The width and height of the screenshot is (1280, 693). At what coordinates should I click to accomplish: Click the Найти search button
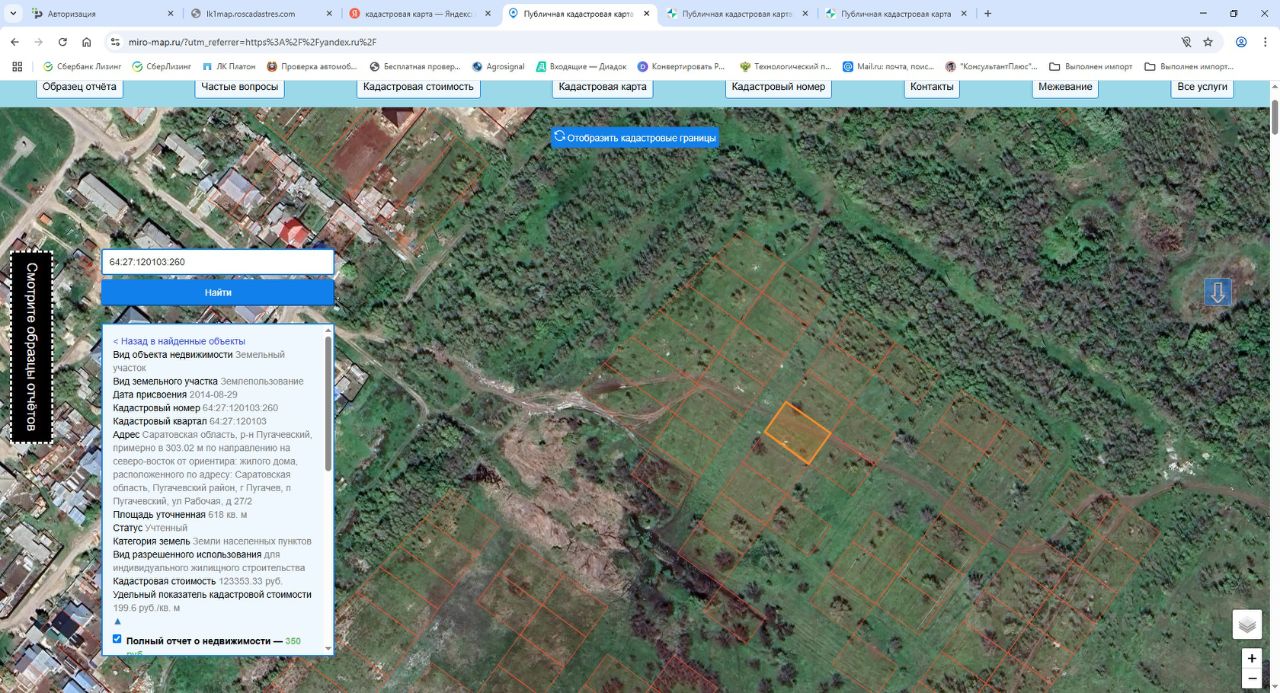click(217, 292)
